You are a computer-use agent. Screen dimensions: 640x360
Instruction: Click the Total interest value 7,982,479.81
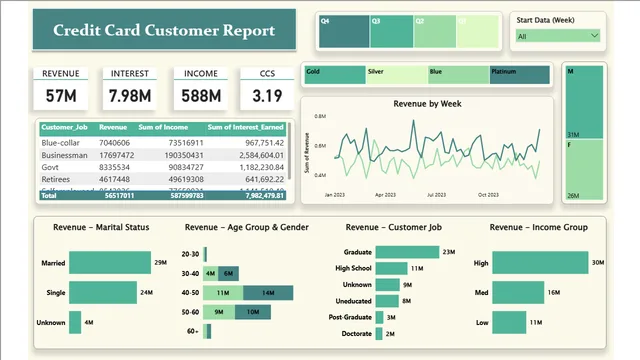tap(264, 196)
